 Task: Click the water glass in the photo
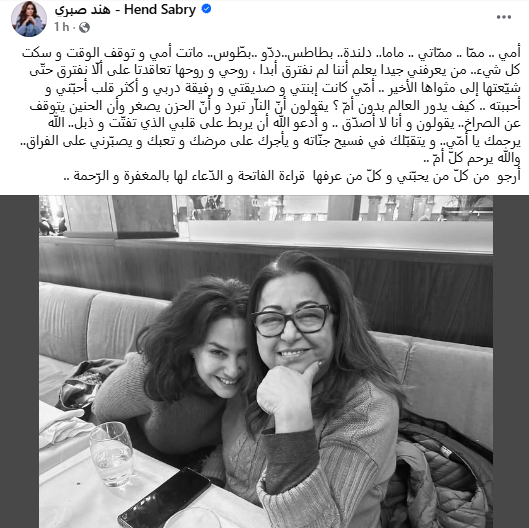point(112,453)
